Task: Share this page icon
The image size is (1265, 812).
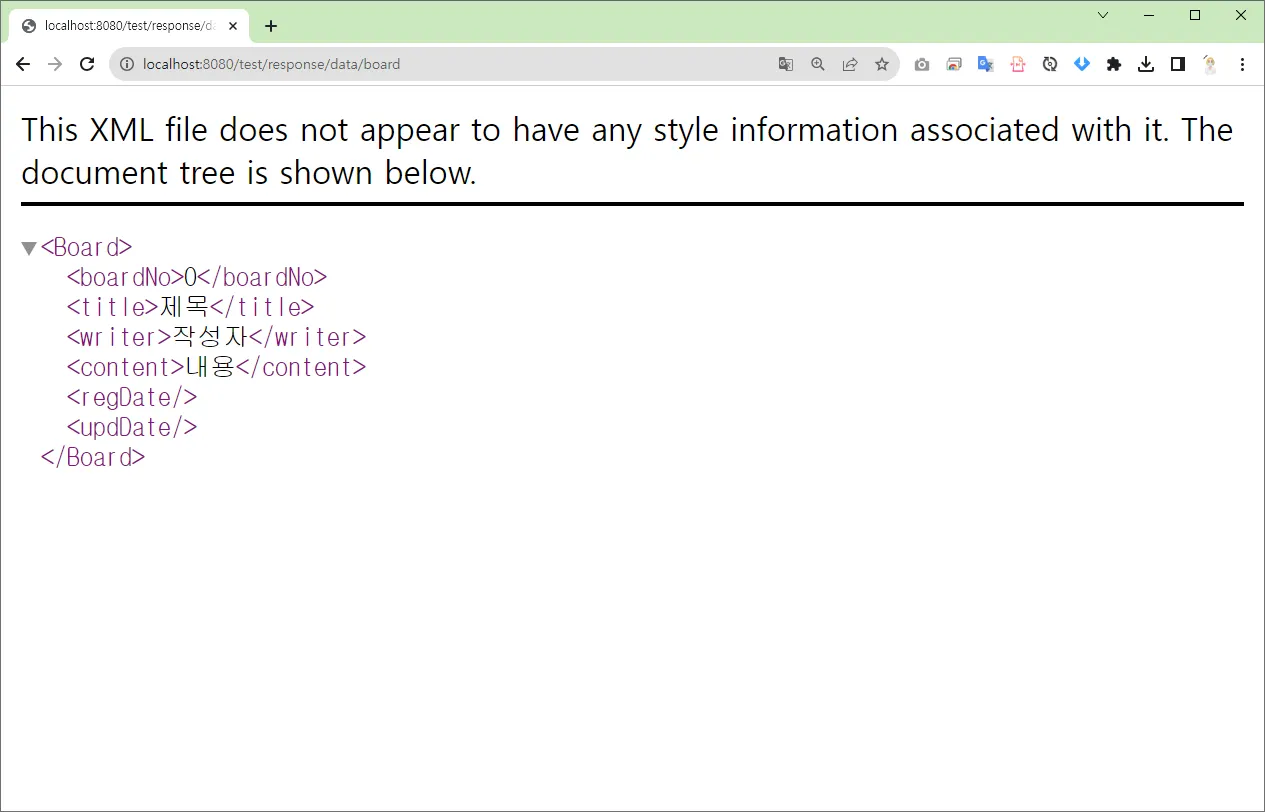Action: [x=850, y=64]
